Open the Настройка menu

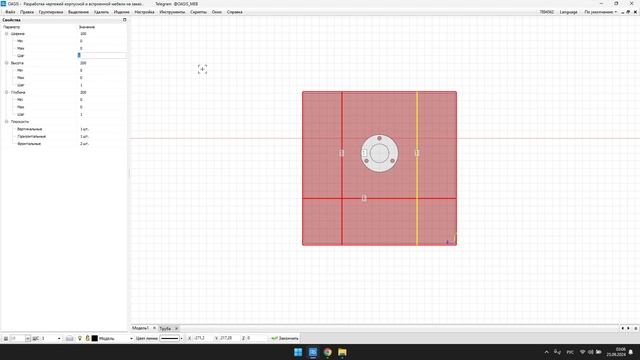pos(144,12)
